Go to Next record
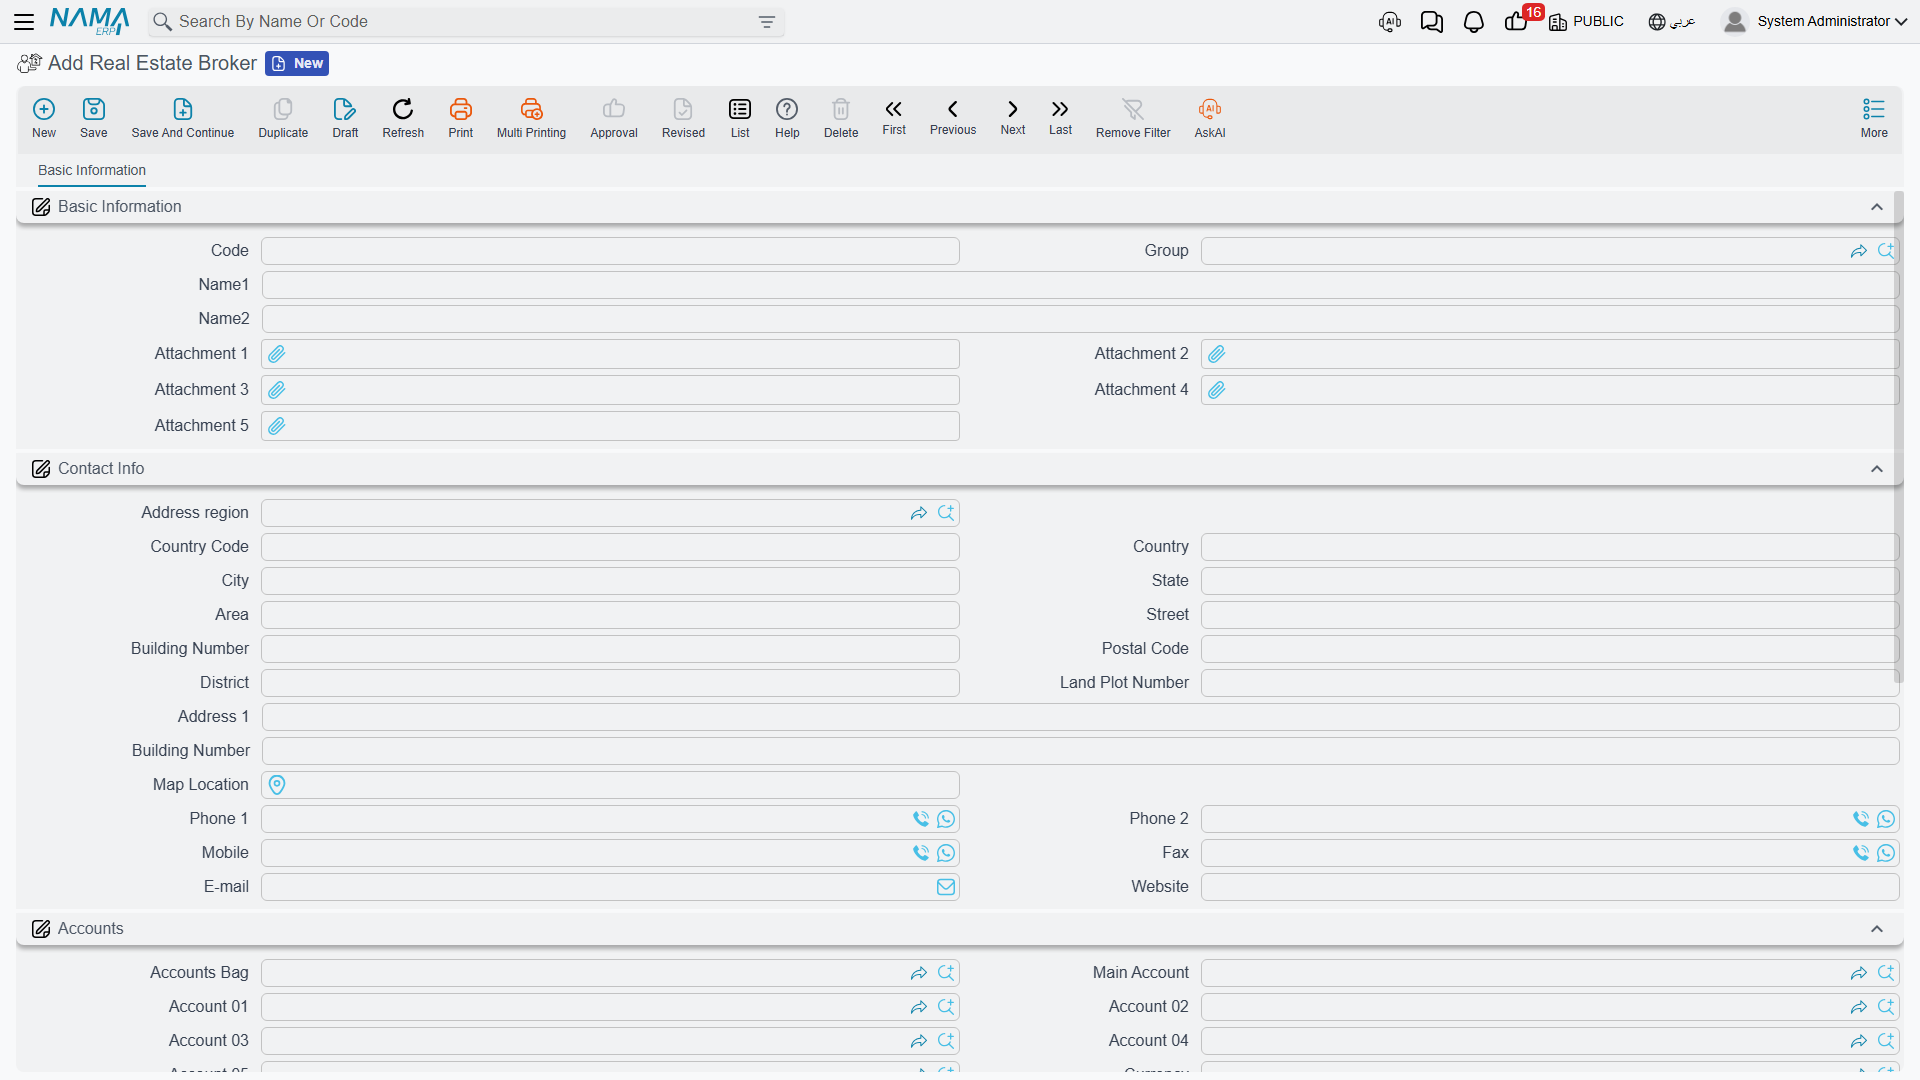The height and width of the screenshot is (1080, 1920). pos(1013,117)
